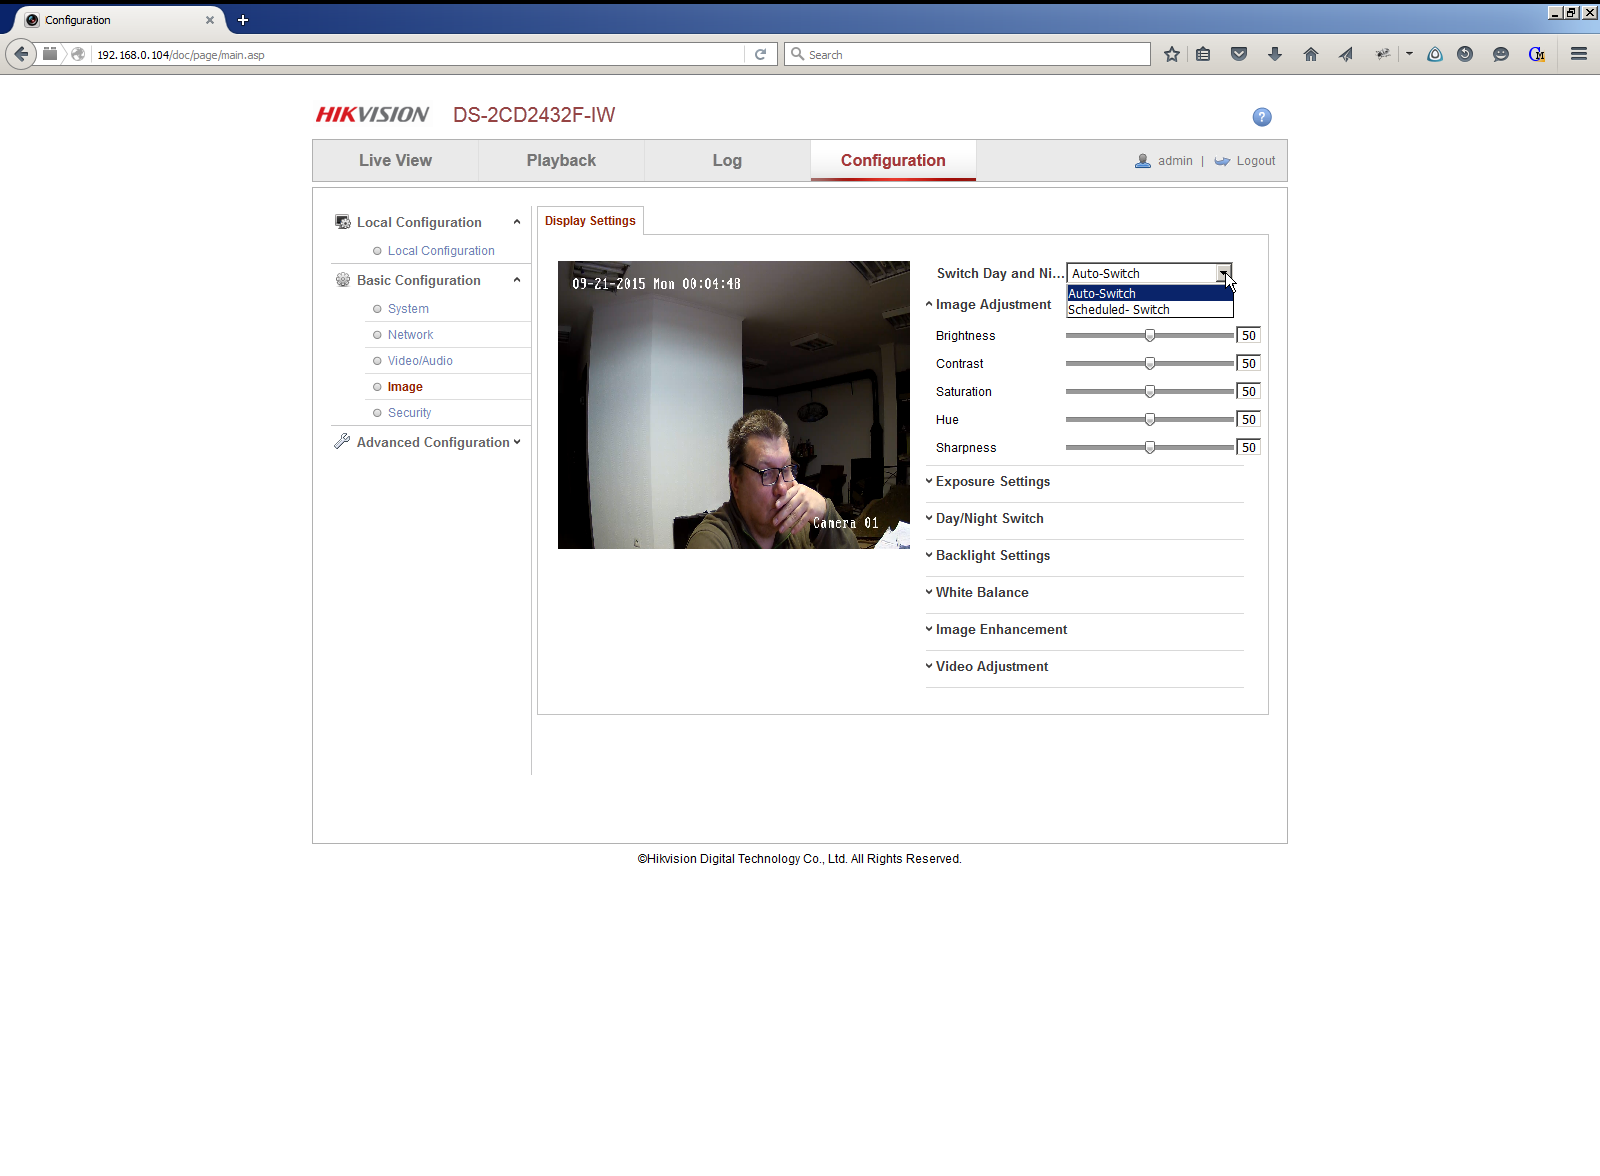The height and width of the screenshot is (1176, 1600).
Task: Click the Contrast slider handle
Action: (1150, 364)
